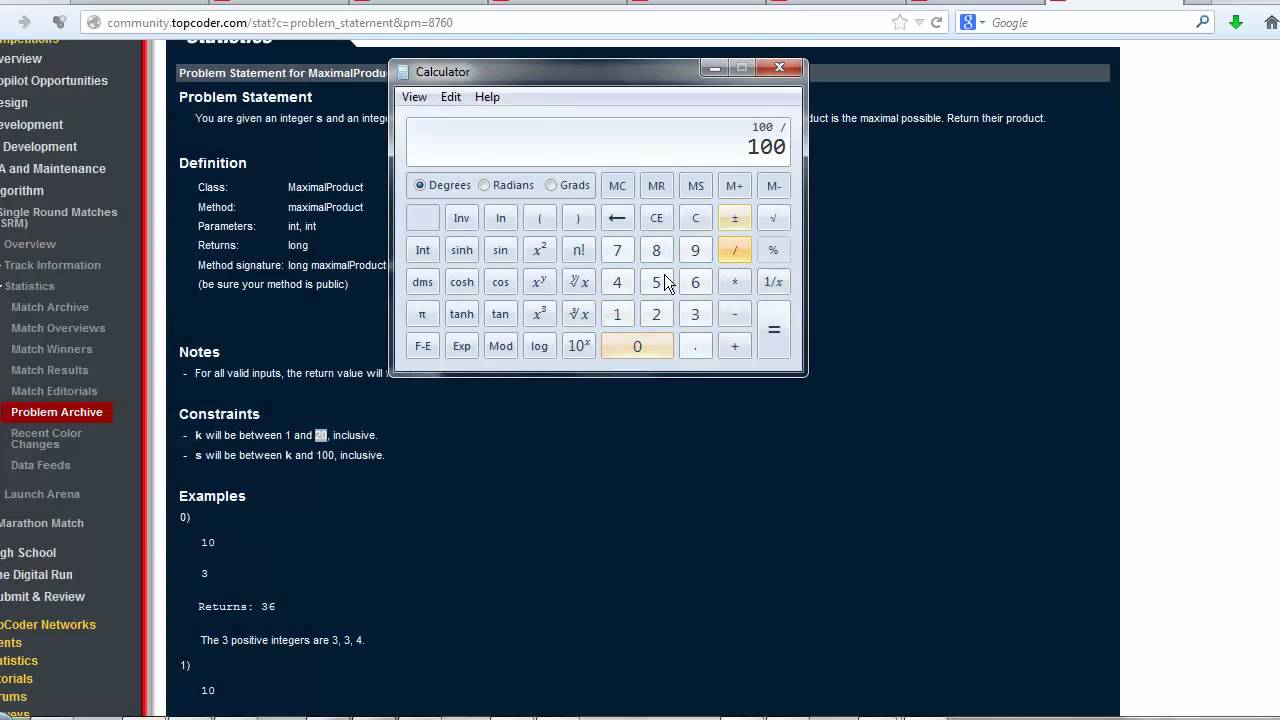Click the calculator display showing 100
Image resolution: width=1280 pixels, height=720 pixels.
point(598,141)
